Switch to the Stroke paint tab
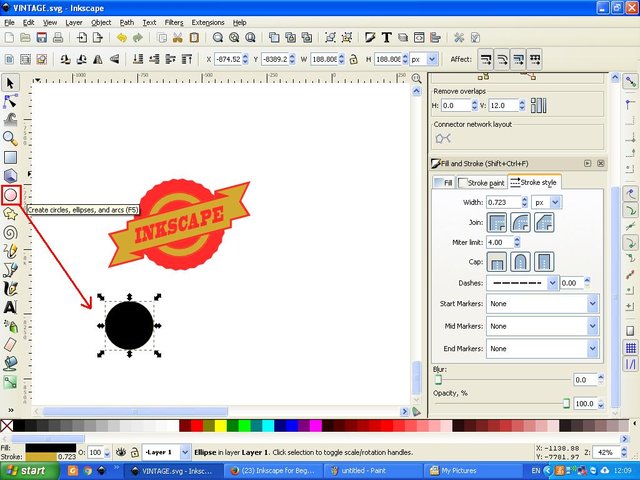 (481, 182)
